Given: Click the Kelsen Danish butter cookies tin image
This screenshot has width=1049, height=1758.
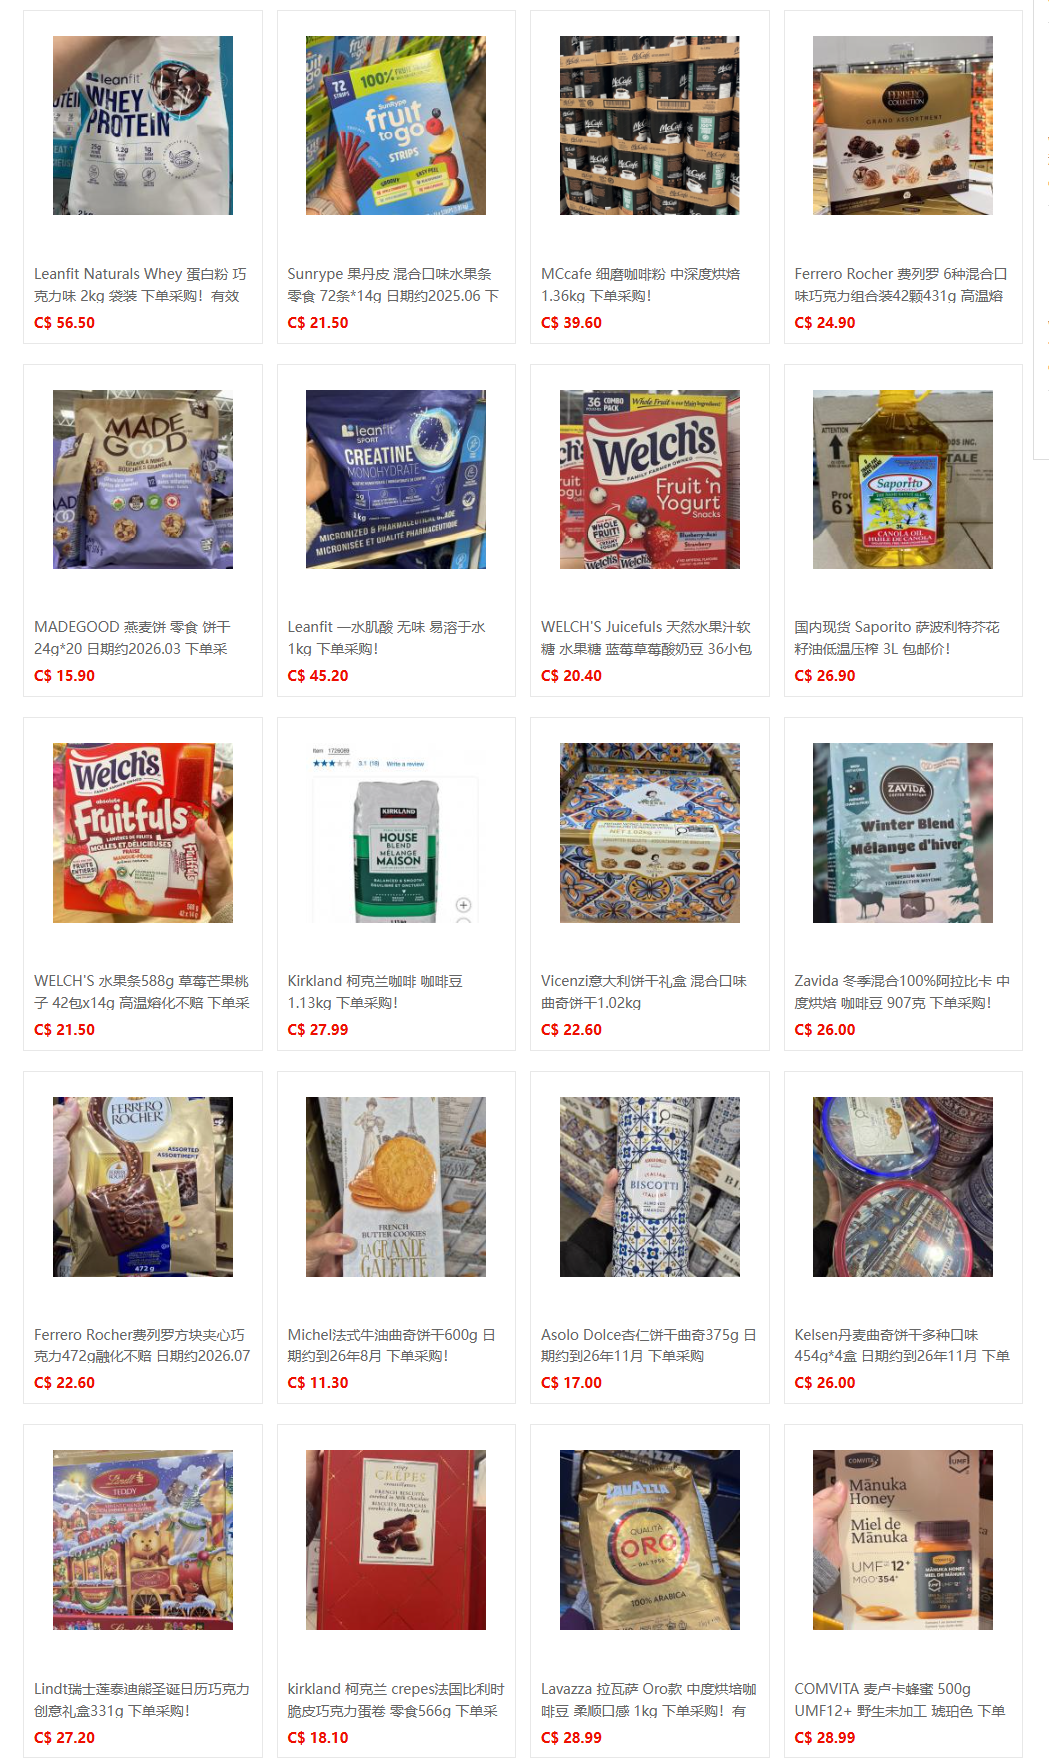Looking at the screenshot, I should click(903, 1187).
